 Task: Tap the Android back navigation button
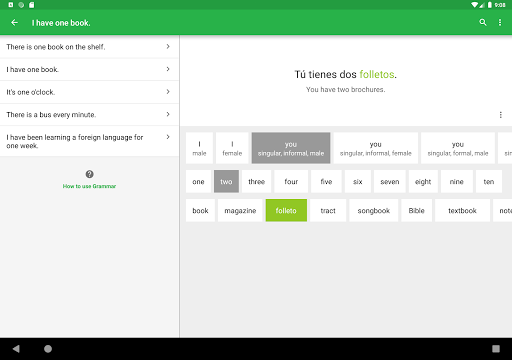[x=16, y=349]
